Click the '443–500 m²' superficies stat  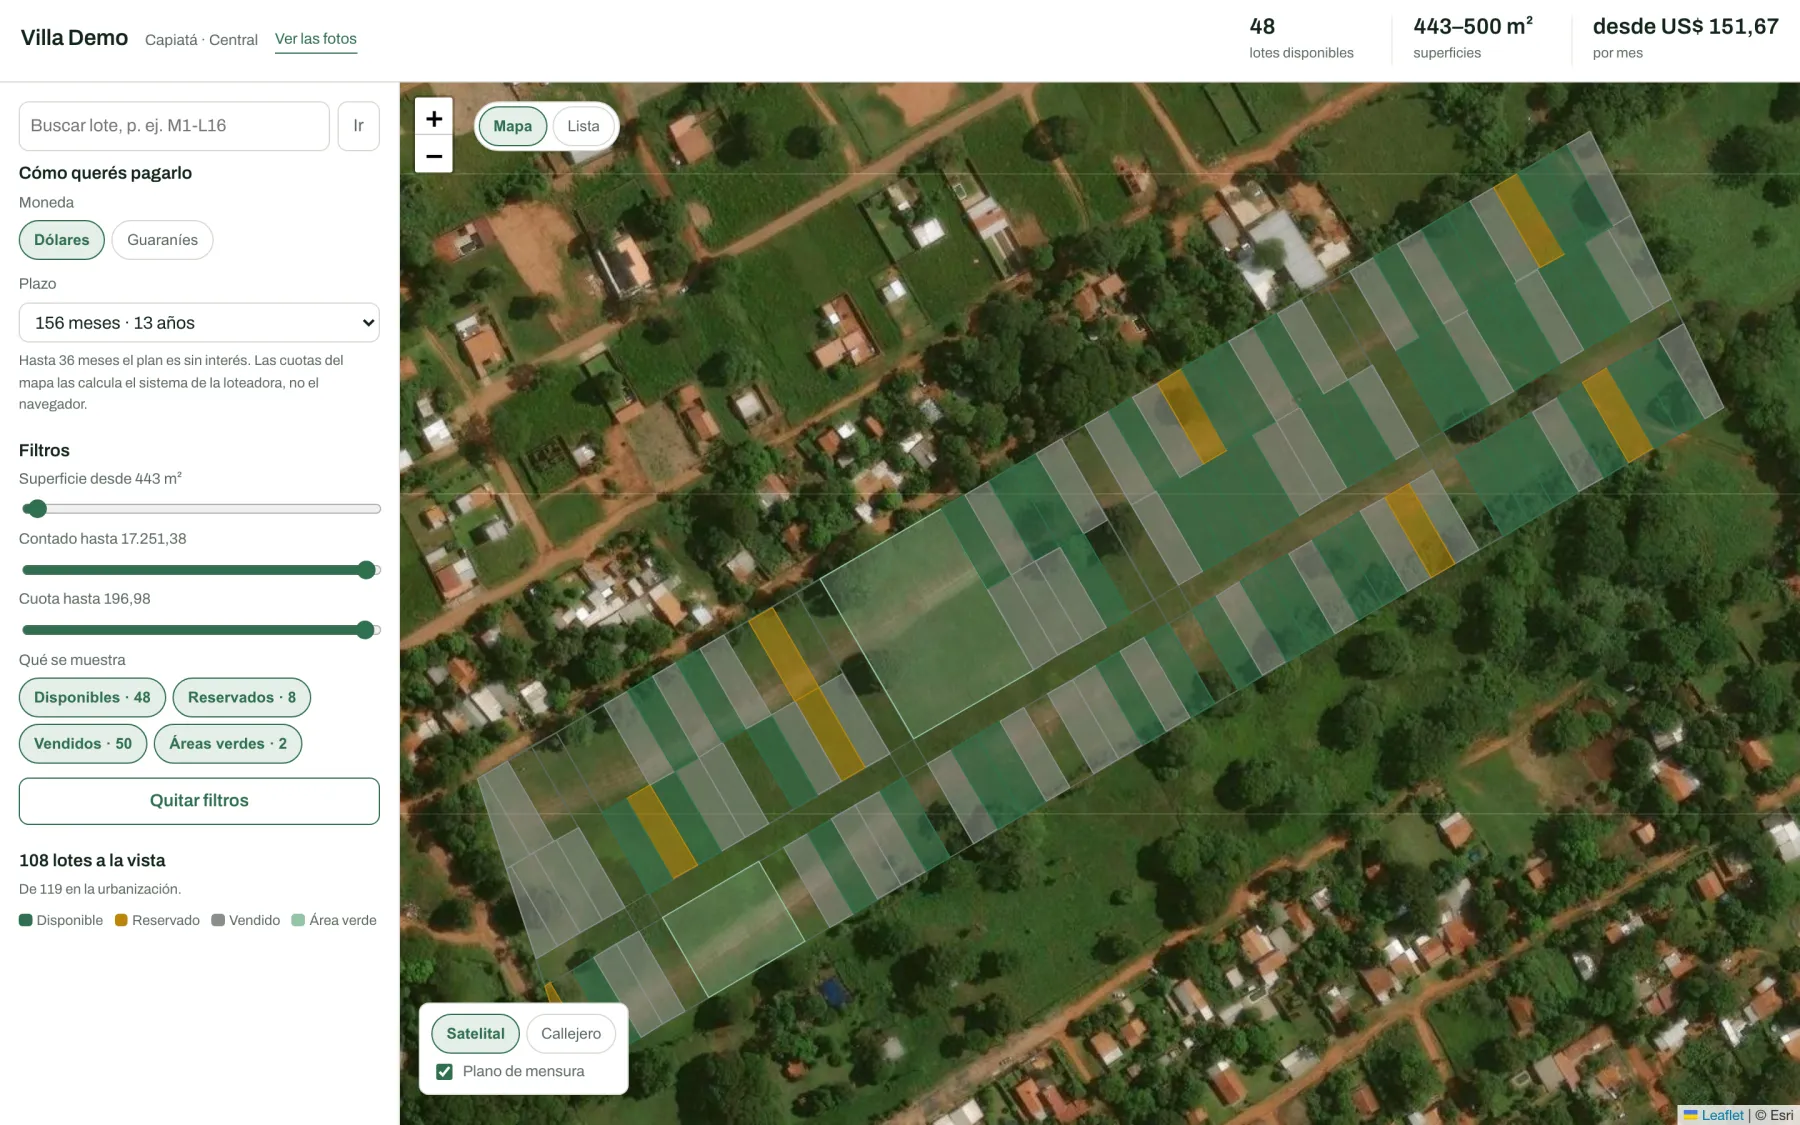(x=1473, y=39)
